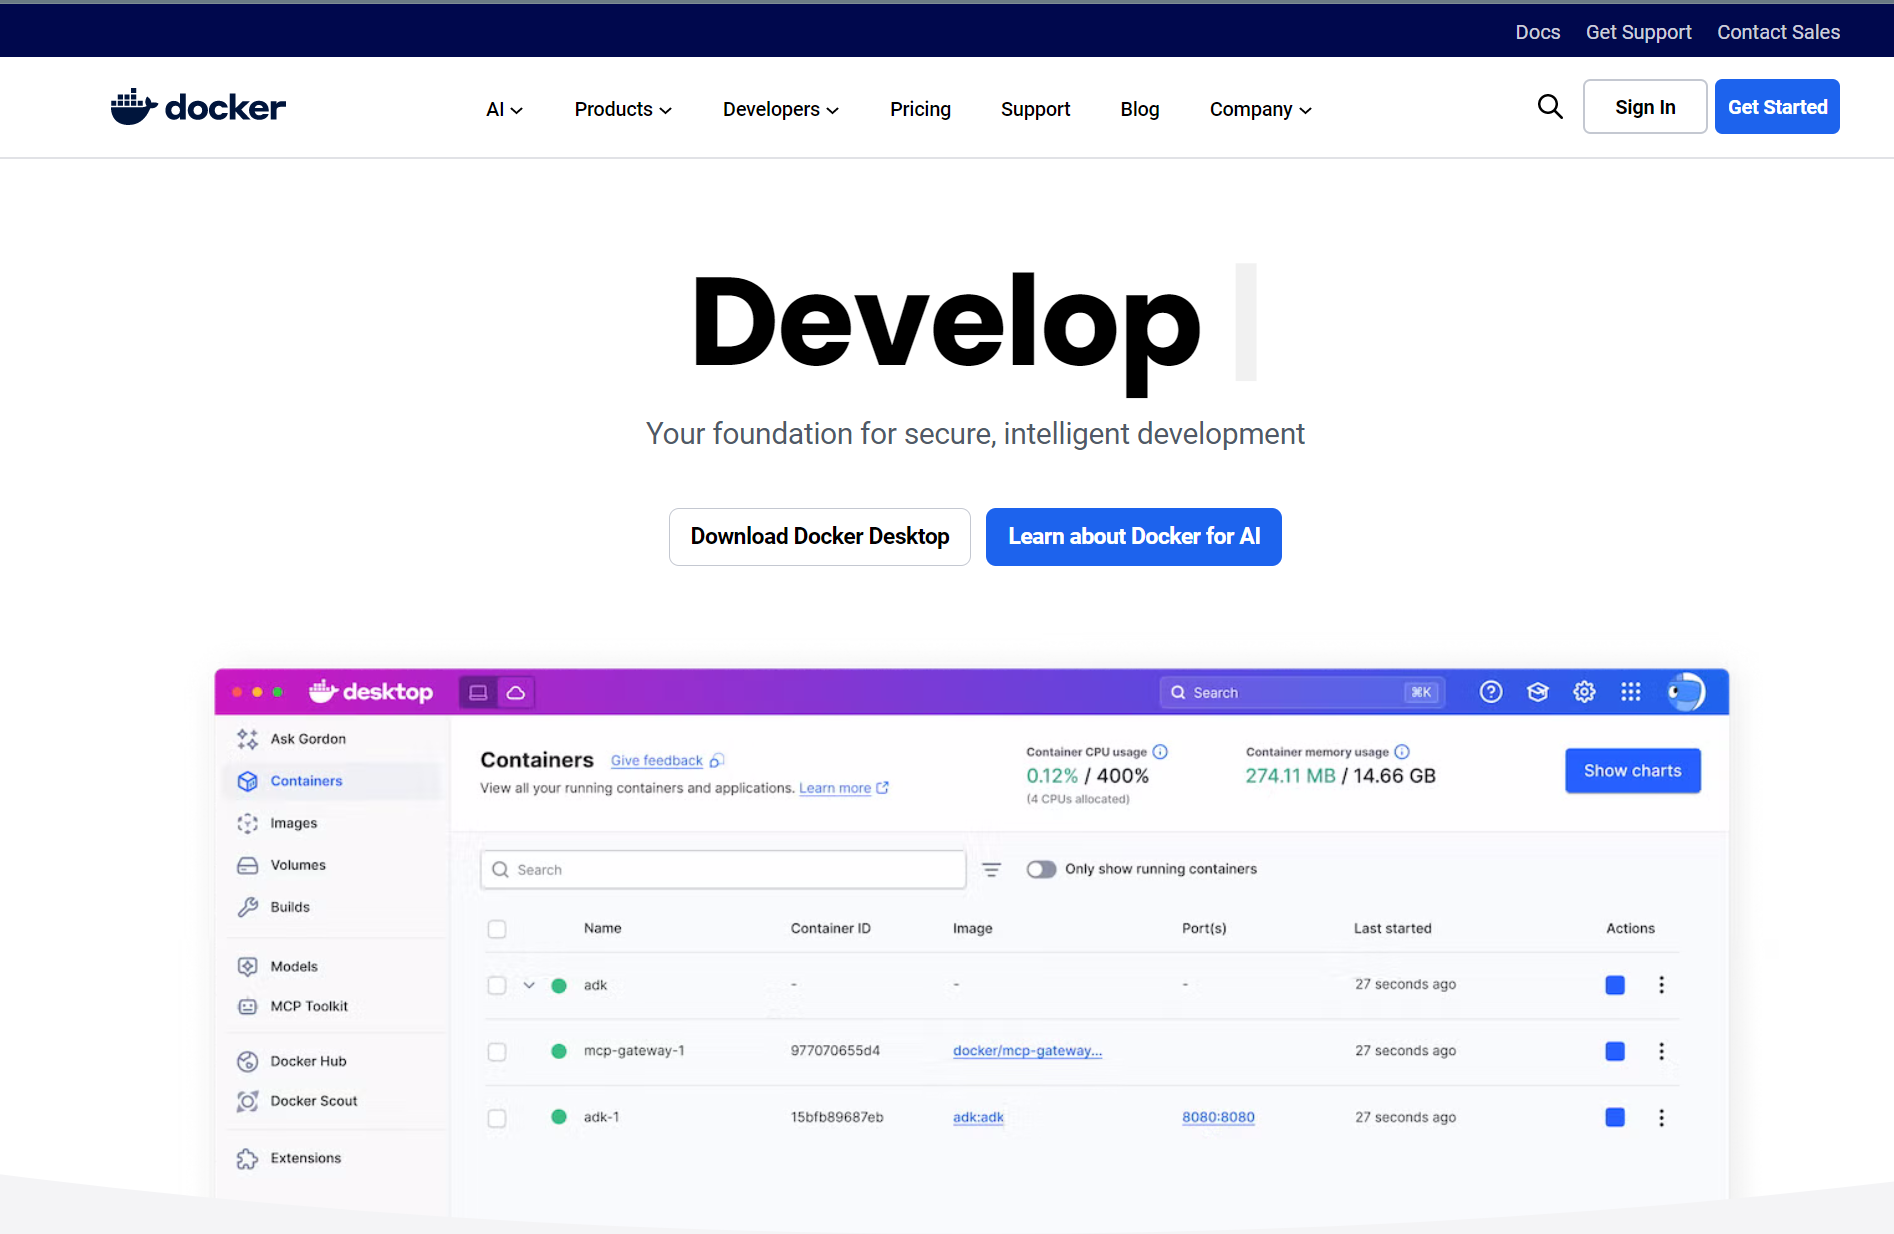Click the Docker whale logo

pos(198,107)
